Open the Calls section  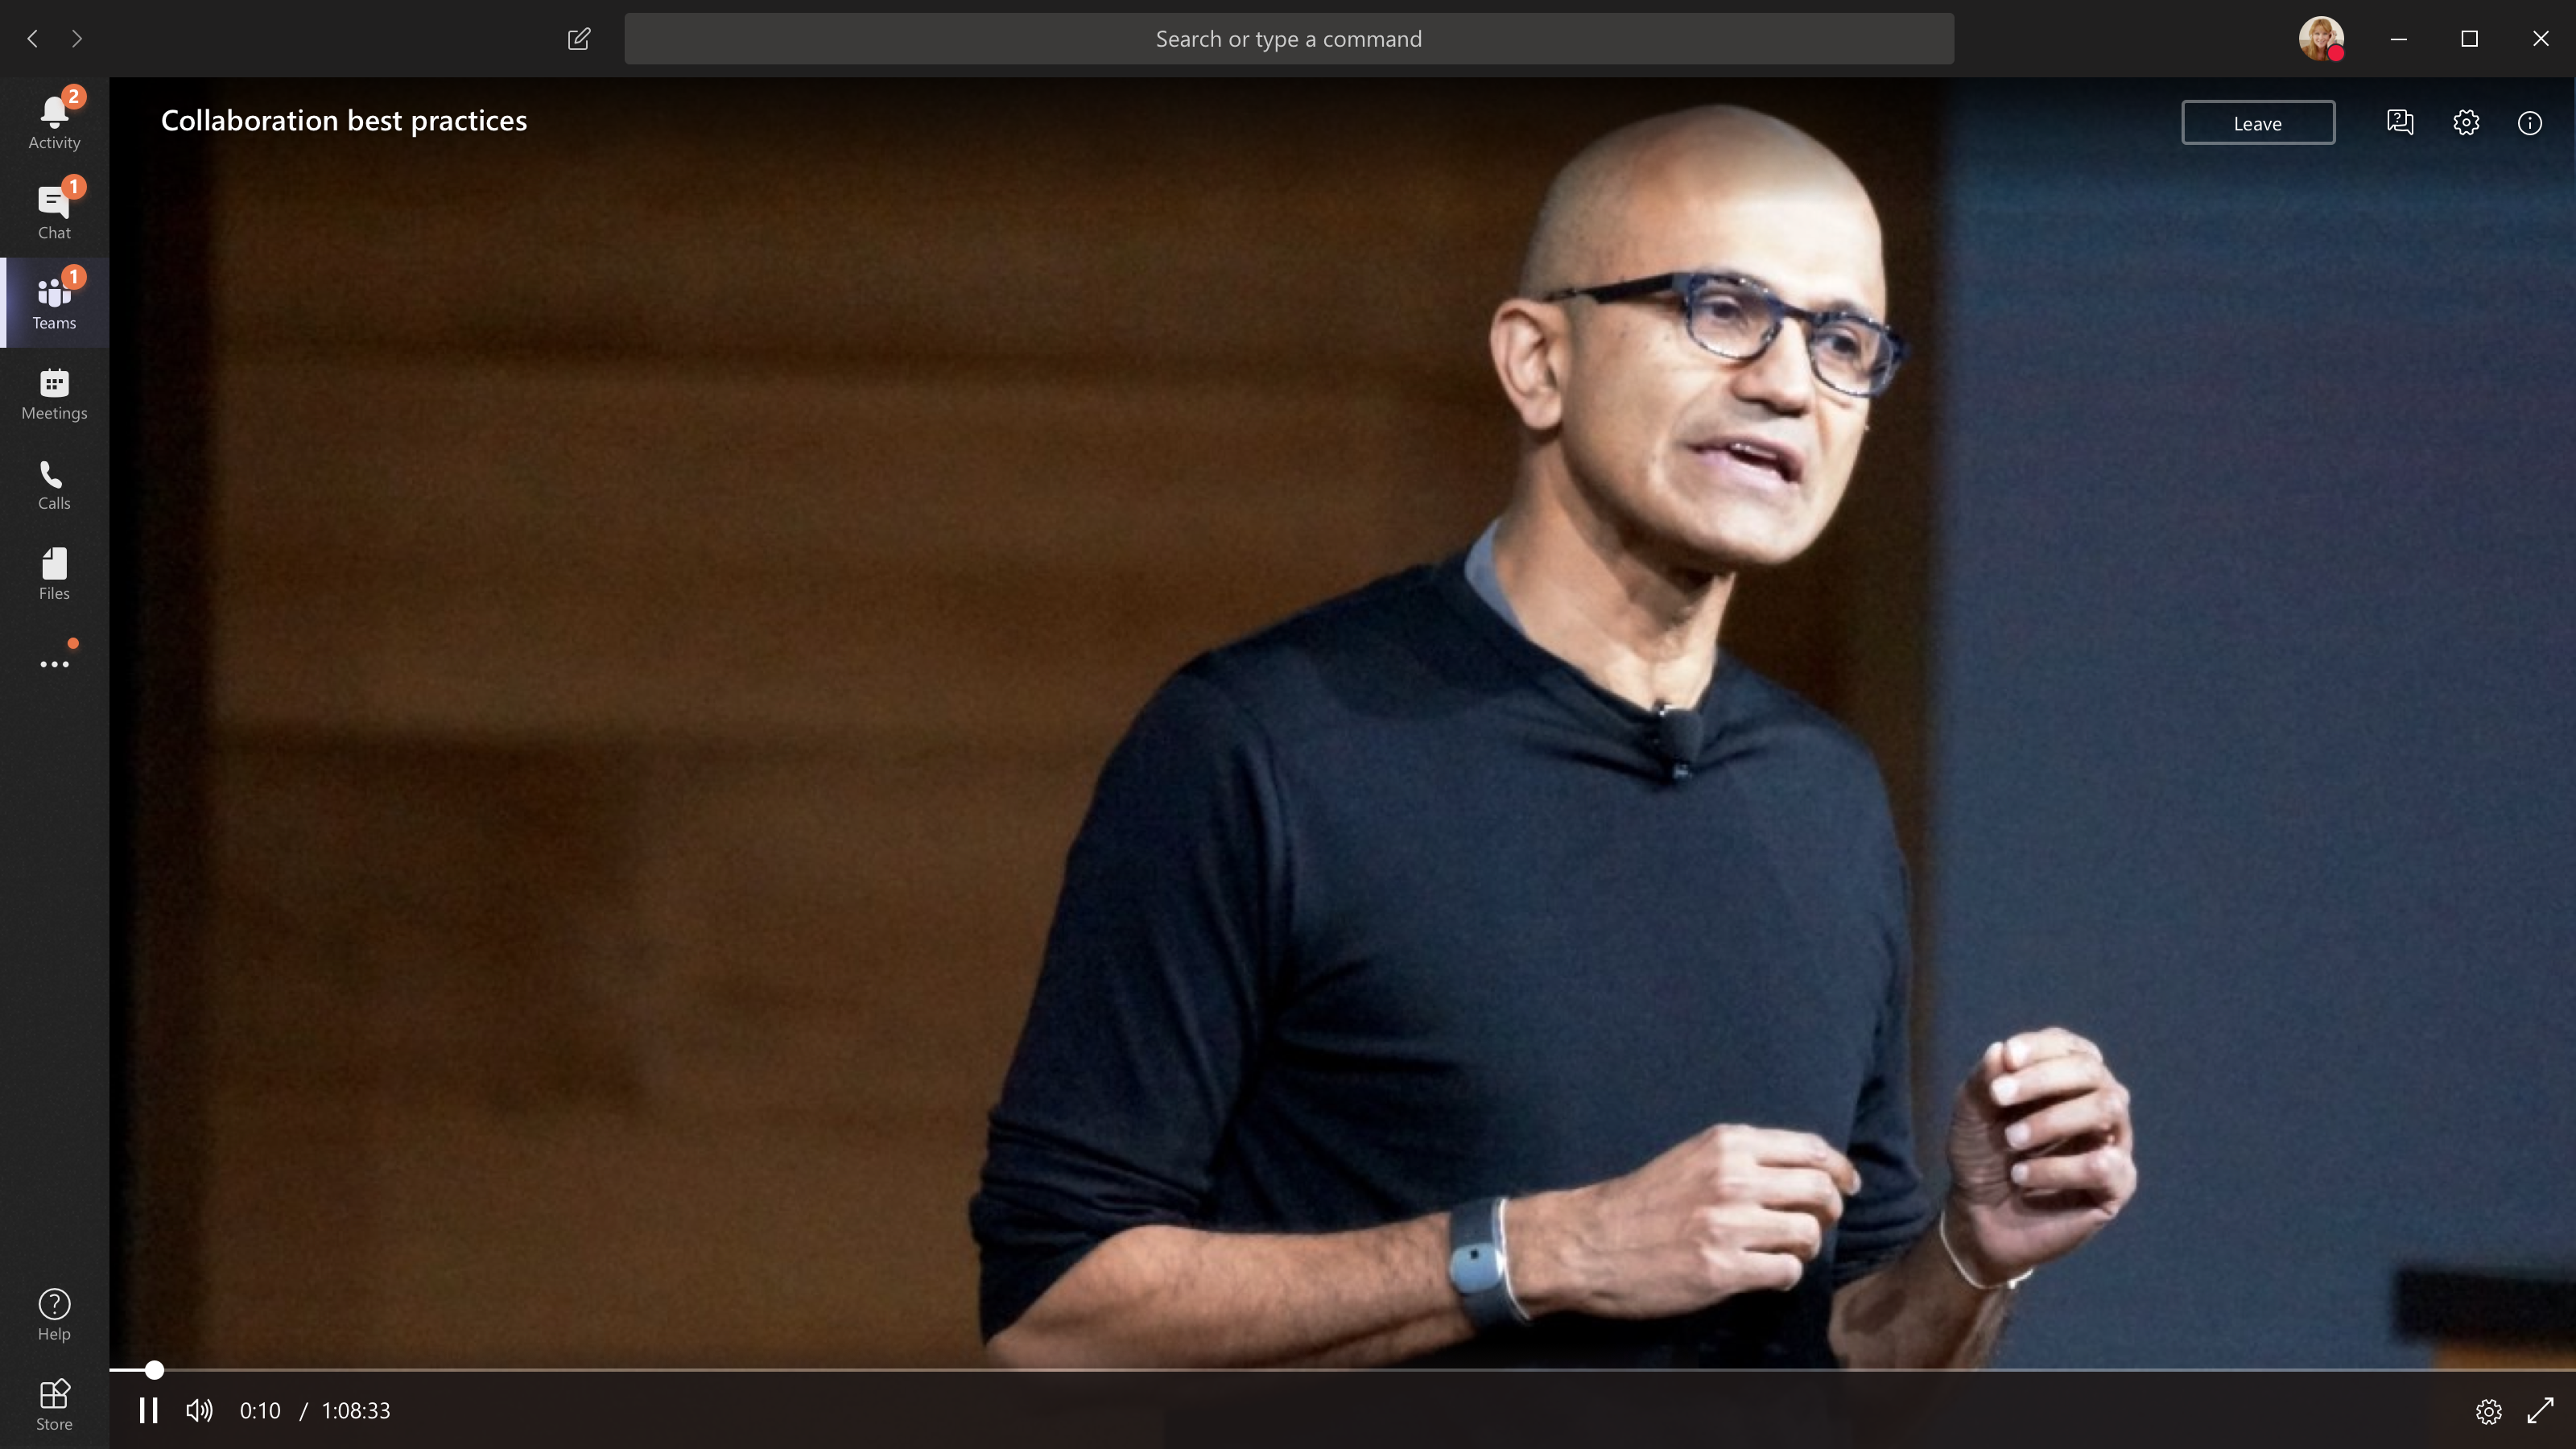(x=53, y=483)
